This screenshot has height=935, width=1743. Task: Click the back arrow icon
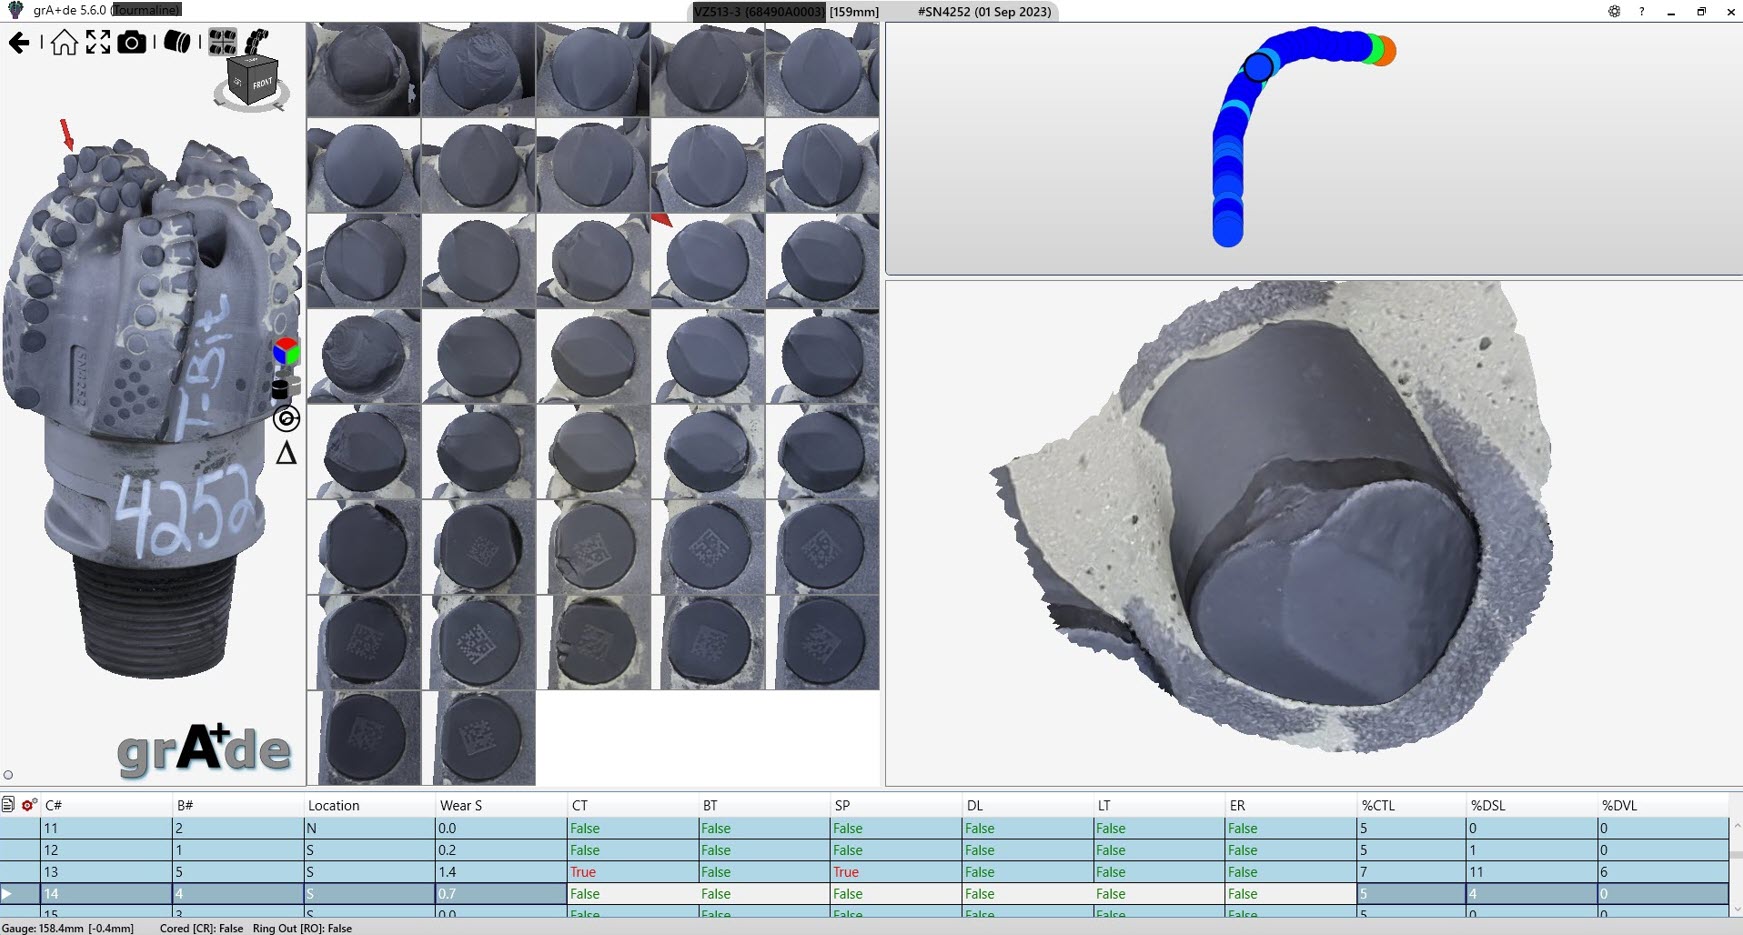tap(19, 42)
